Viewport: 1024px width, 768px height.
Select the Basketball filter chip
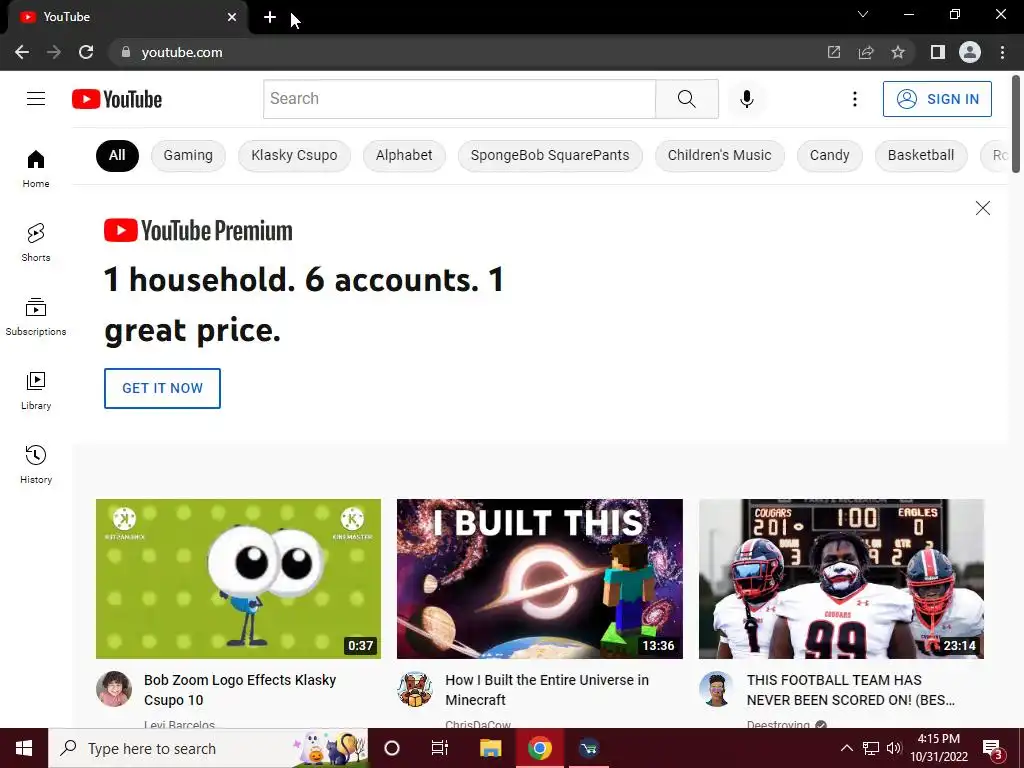click(921, 155)
